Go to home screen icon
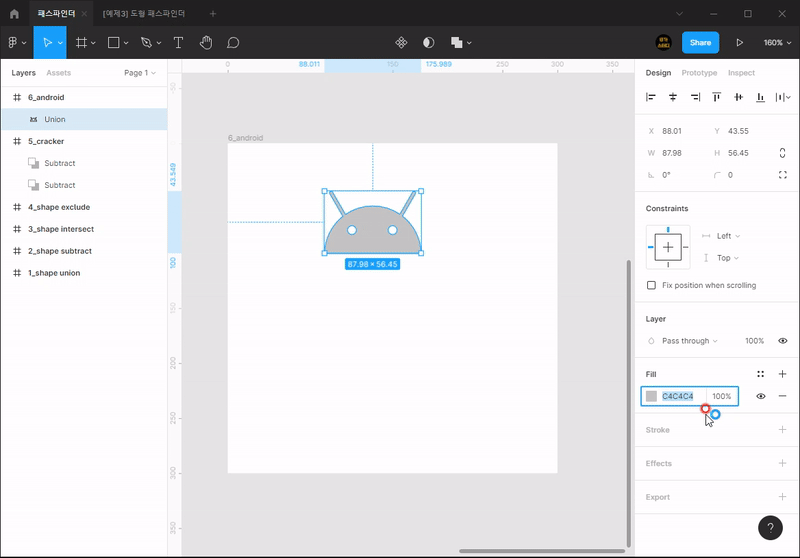 click(14, 14)
